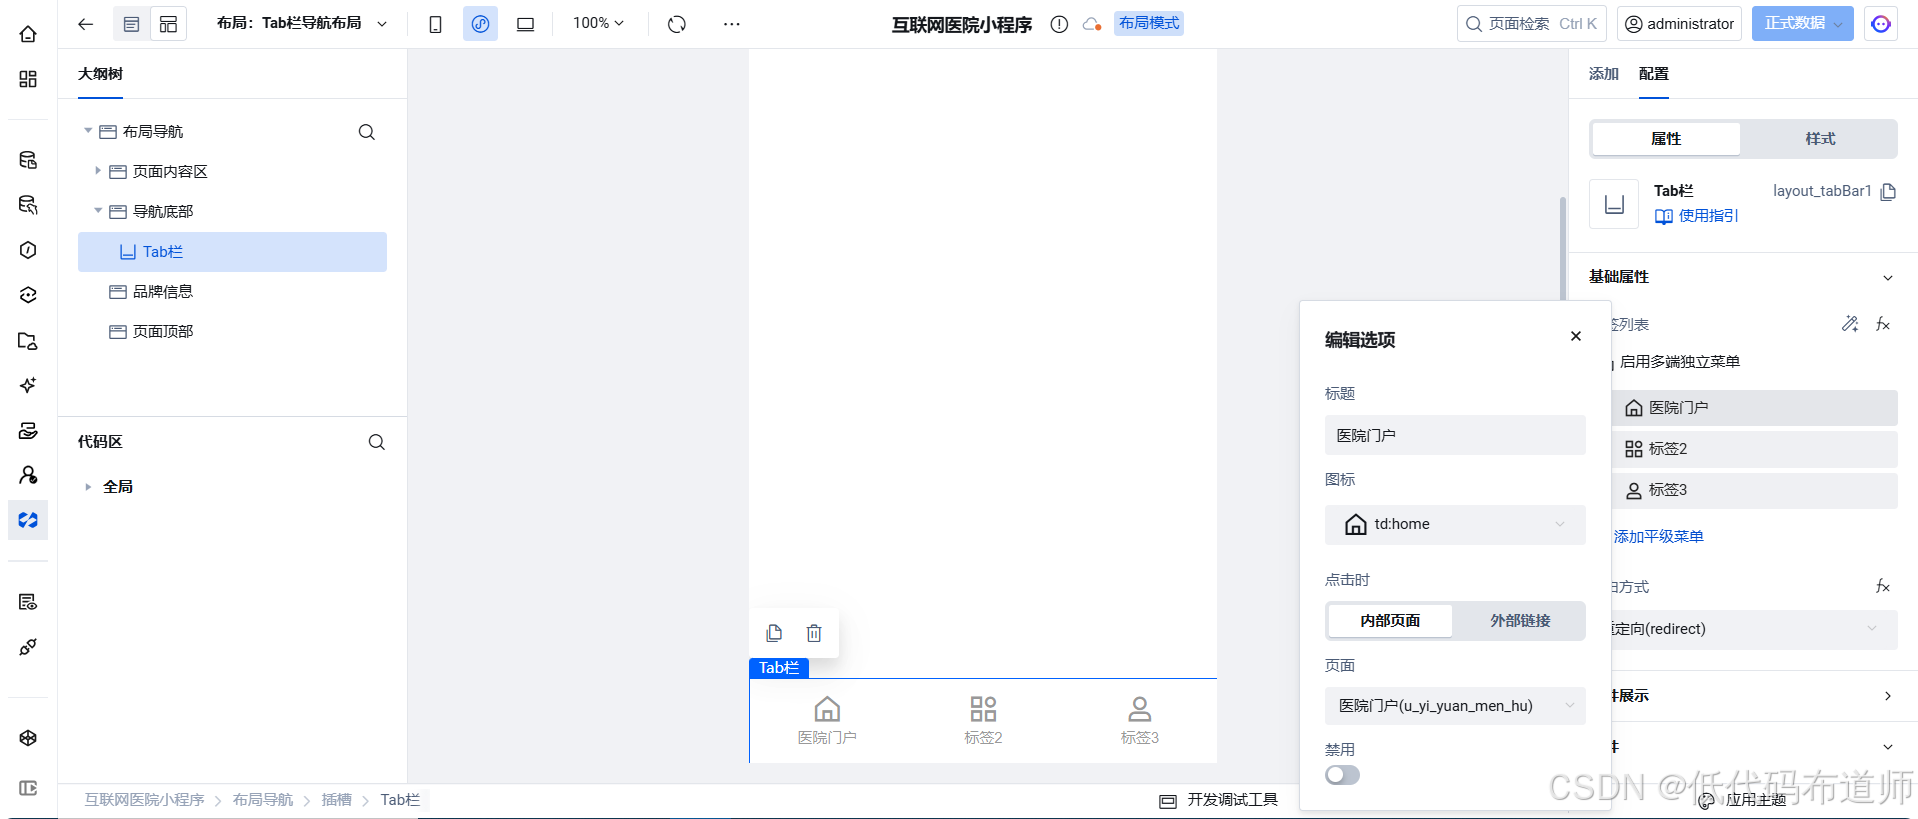Toggle the 禁用 switch

(x=1342, y=775)
